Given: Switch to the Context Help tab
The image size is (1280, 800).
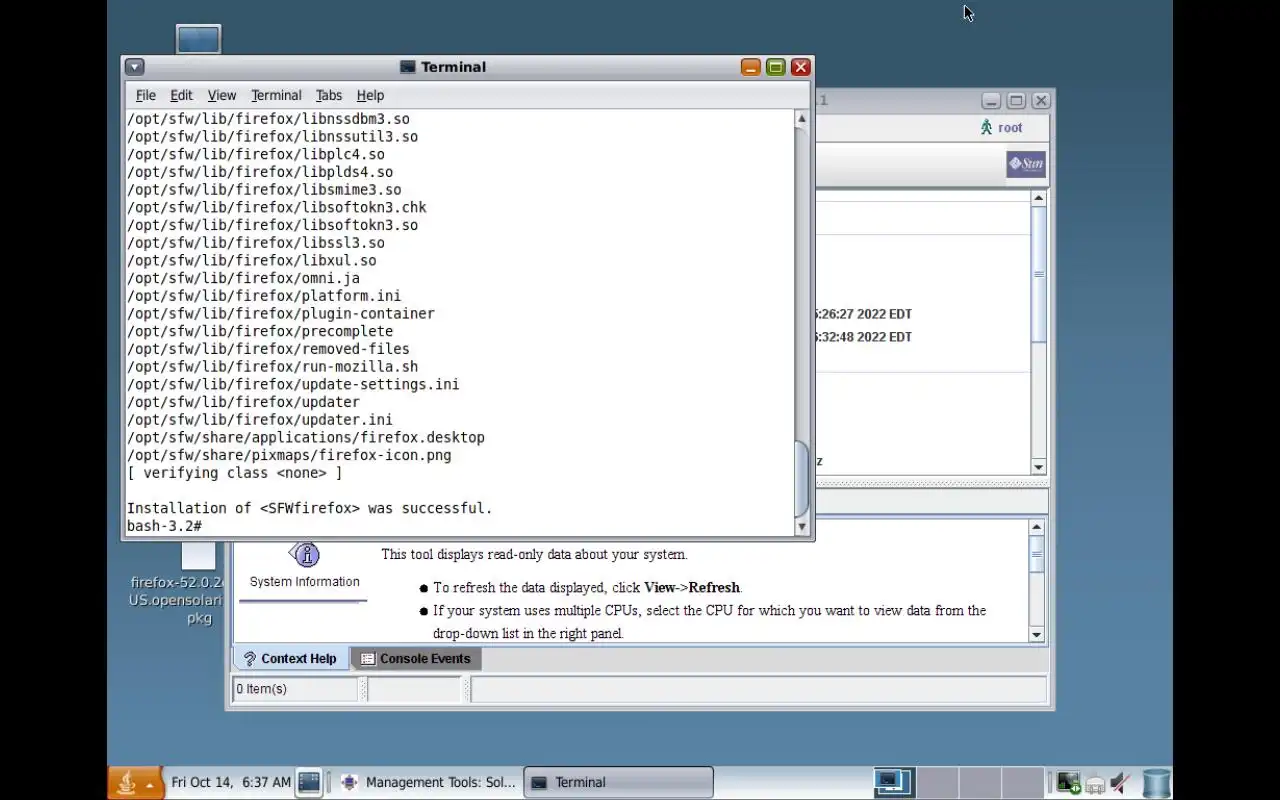Looking at the screenshot, I should click(291, 658).
